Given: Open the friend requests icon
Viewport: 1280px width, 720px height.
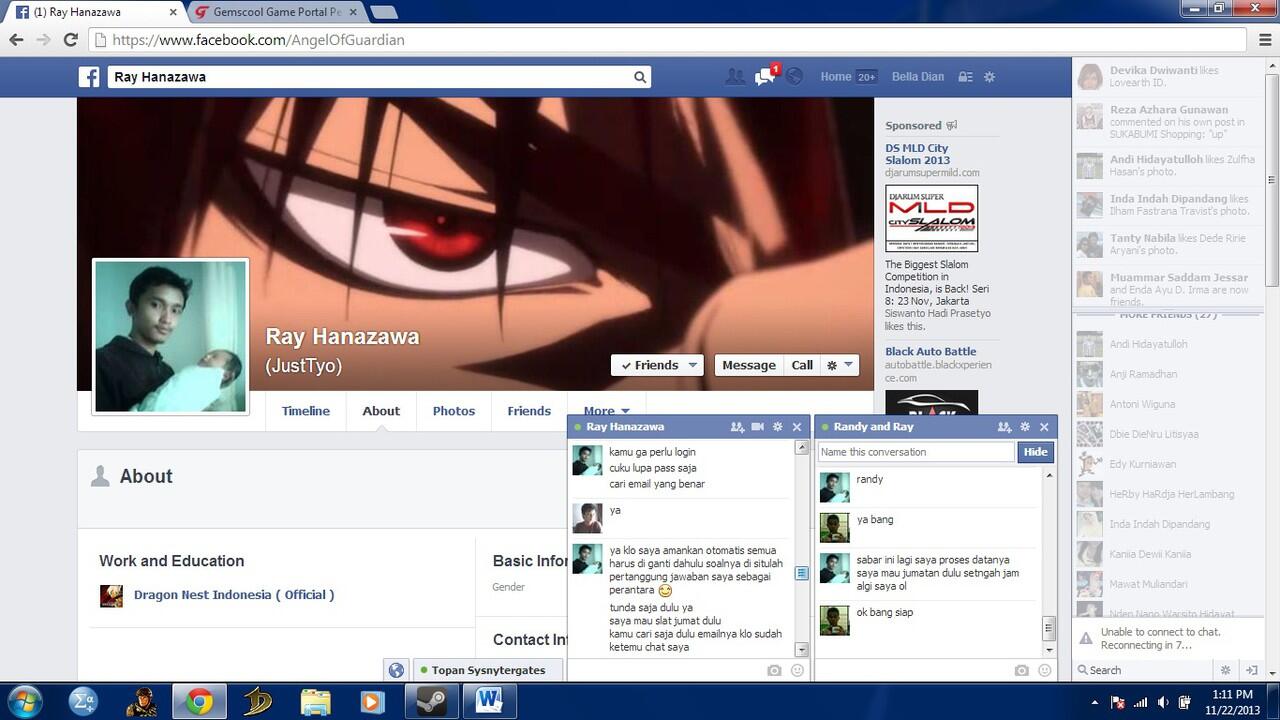Looking at the screenshot, I should (x=735, y=77).
